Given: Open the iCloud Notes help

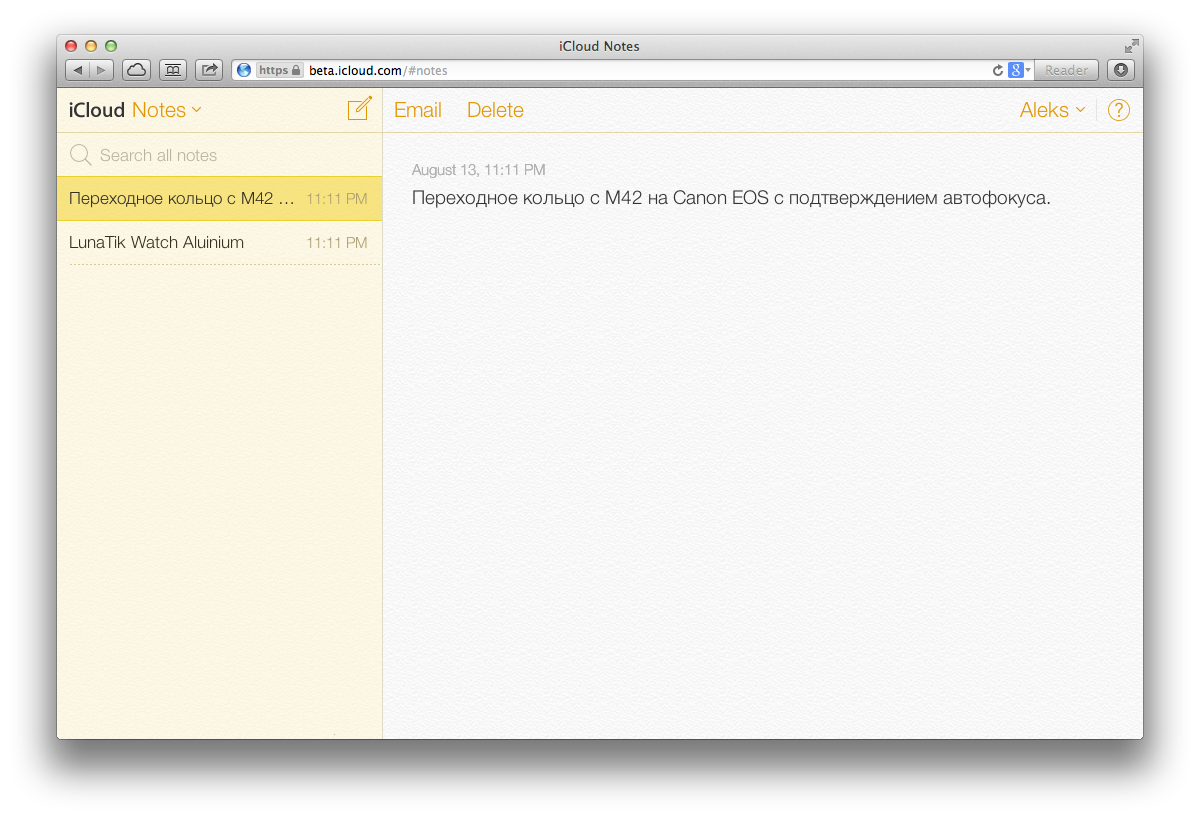Looking at the screenshot, I should coord(1119,110).
